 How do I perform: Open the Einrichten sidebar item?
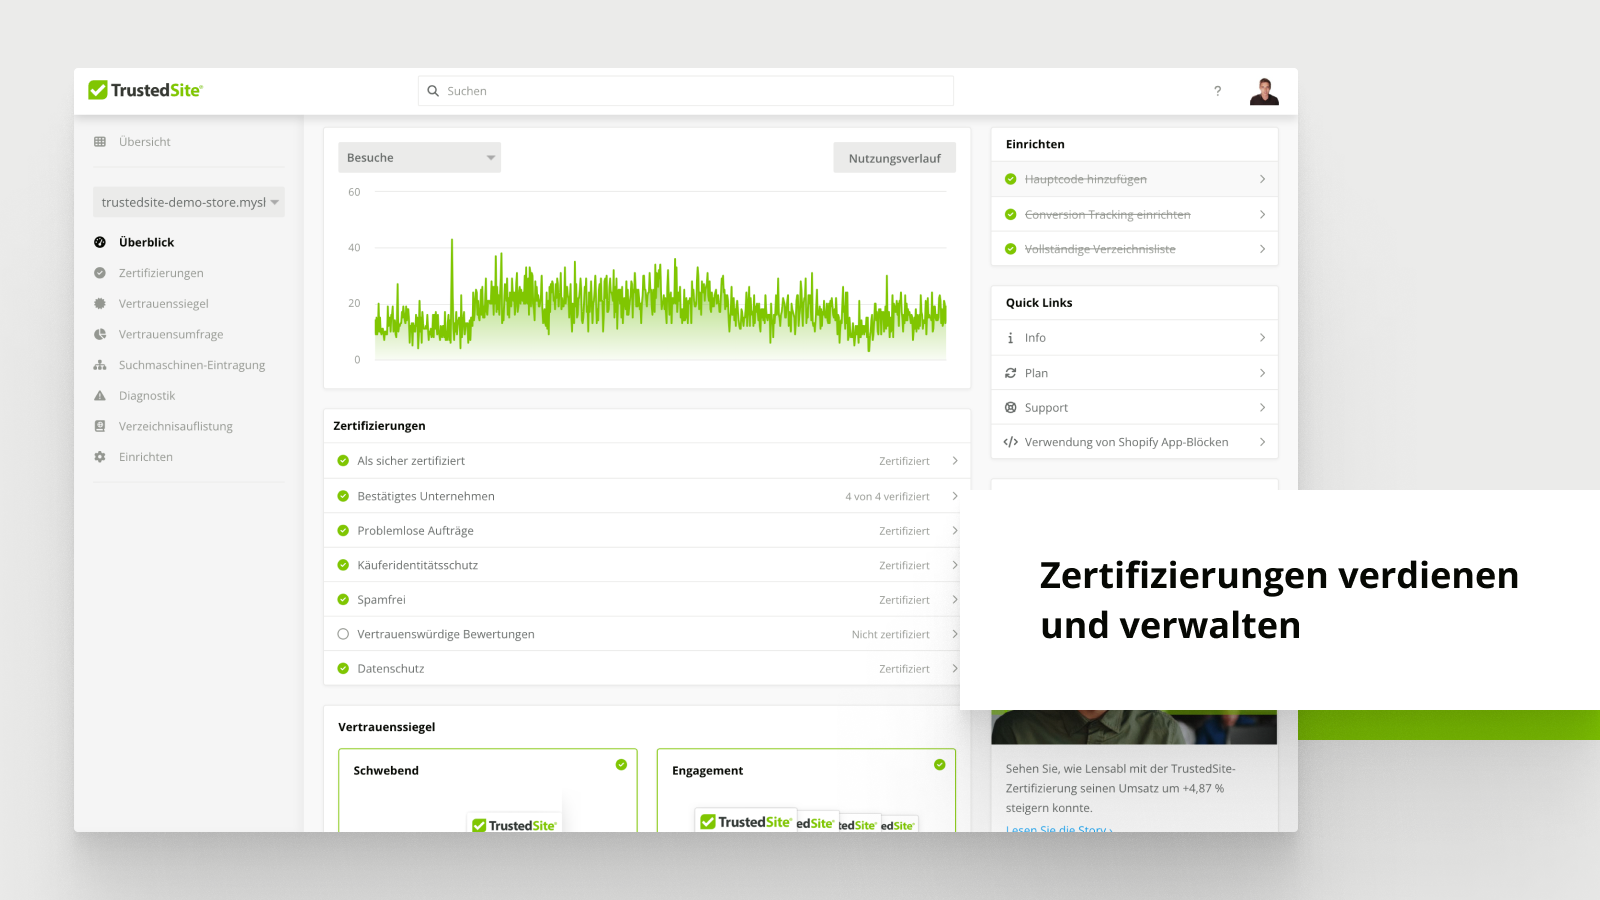click(146, 457)
